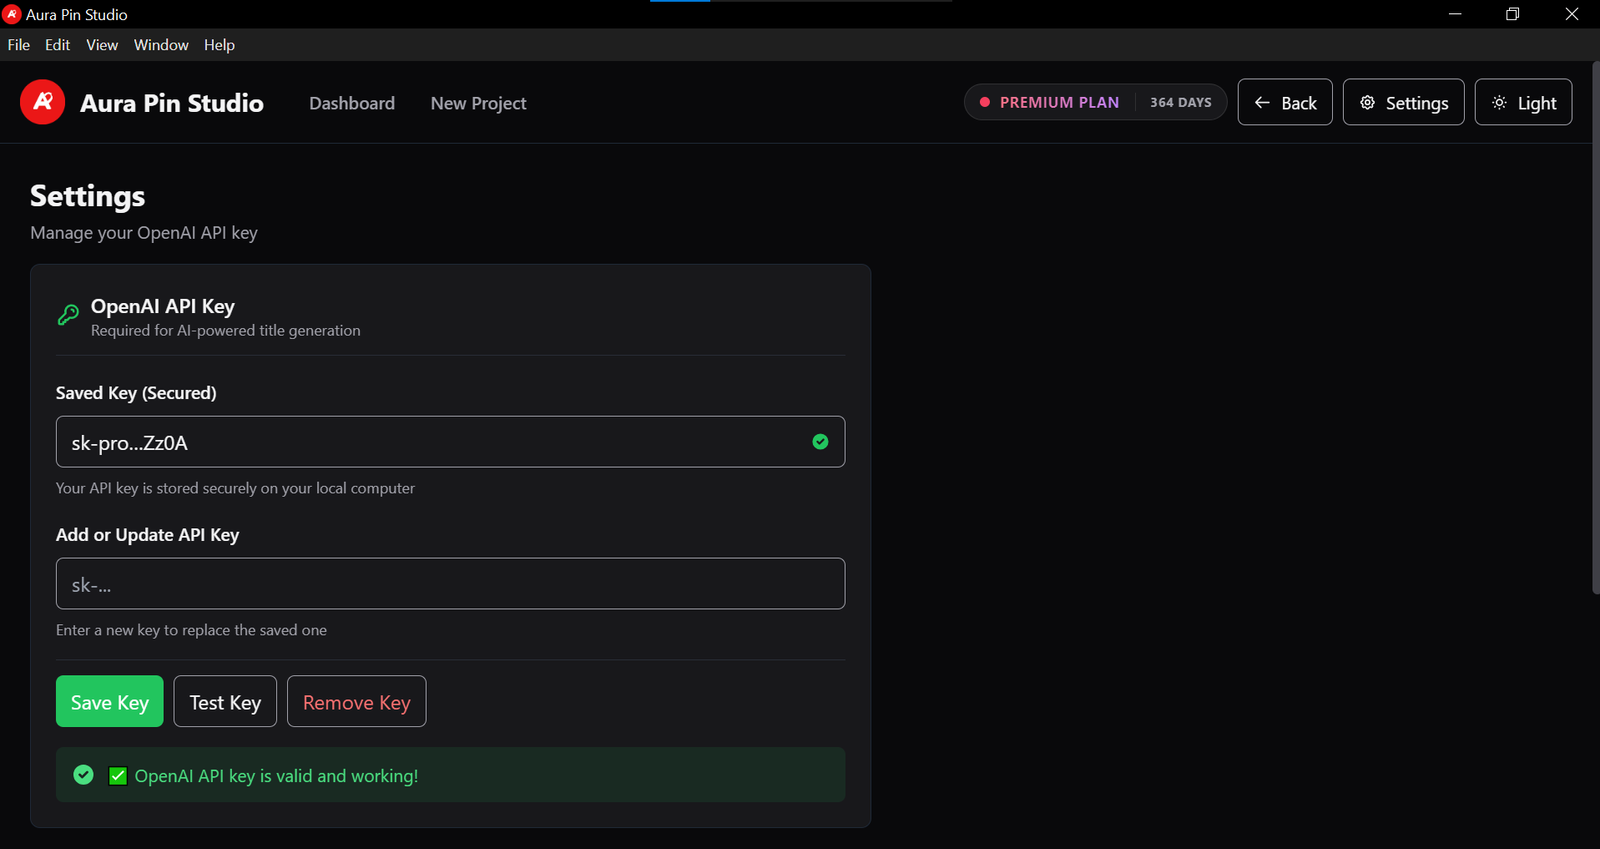Click the Test Key button
The width and height of the screenshot is (1600, 849).
click(x=225, y=702)
